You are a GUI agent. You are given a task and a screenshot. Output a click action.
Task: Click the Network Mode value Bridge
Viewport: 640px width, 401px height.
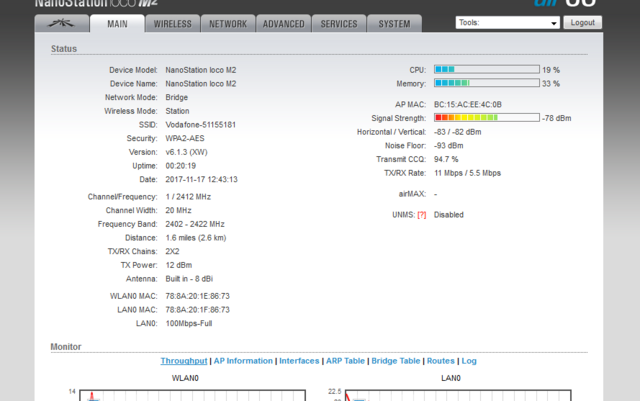coord(176,98)
